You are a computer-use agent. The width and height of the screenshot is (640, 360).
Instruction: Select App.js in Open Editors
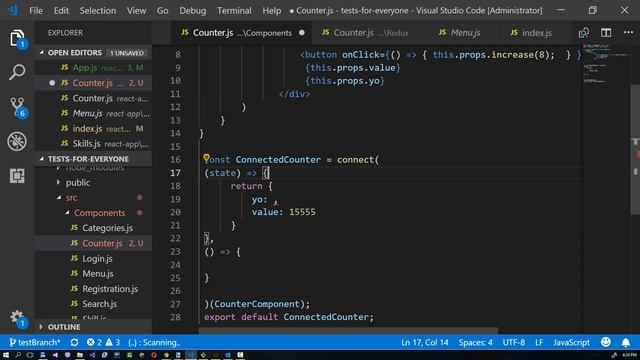point(93,68)
